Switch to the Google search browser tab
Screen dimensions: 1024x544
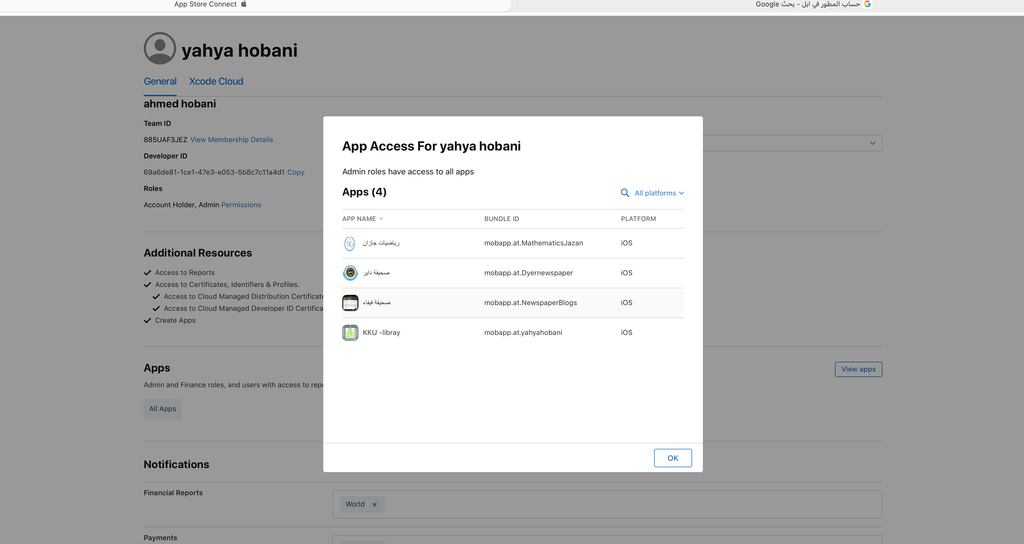(x=814, y=5)
